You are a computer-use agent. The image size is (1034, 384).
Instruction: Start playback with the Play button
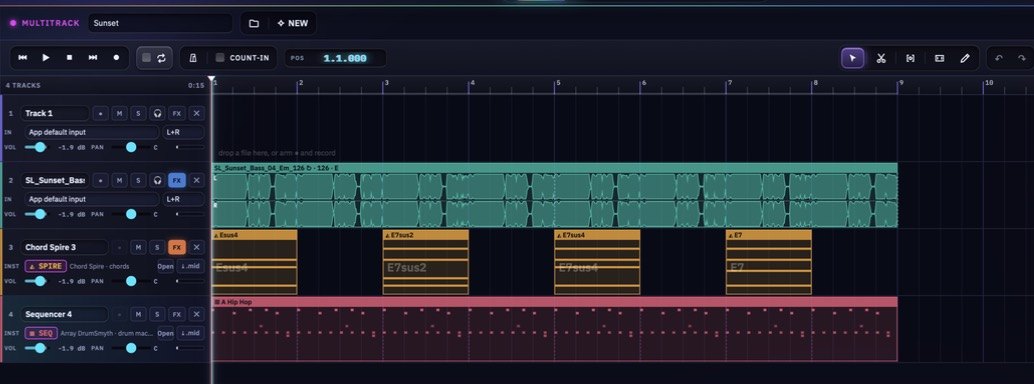[46, 58]
